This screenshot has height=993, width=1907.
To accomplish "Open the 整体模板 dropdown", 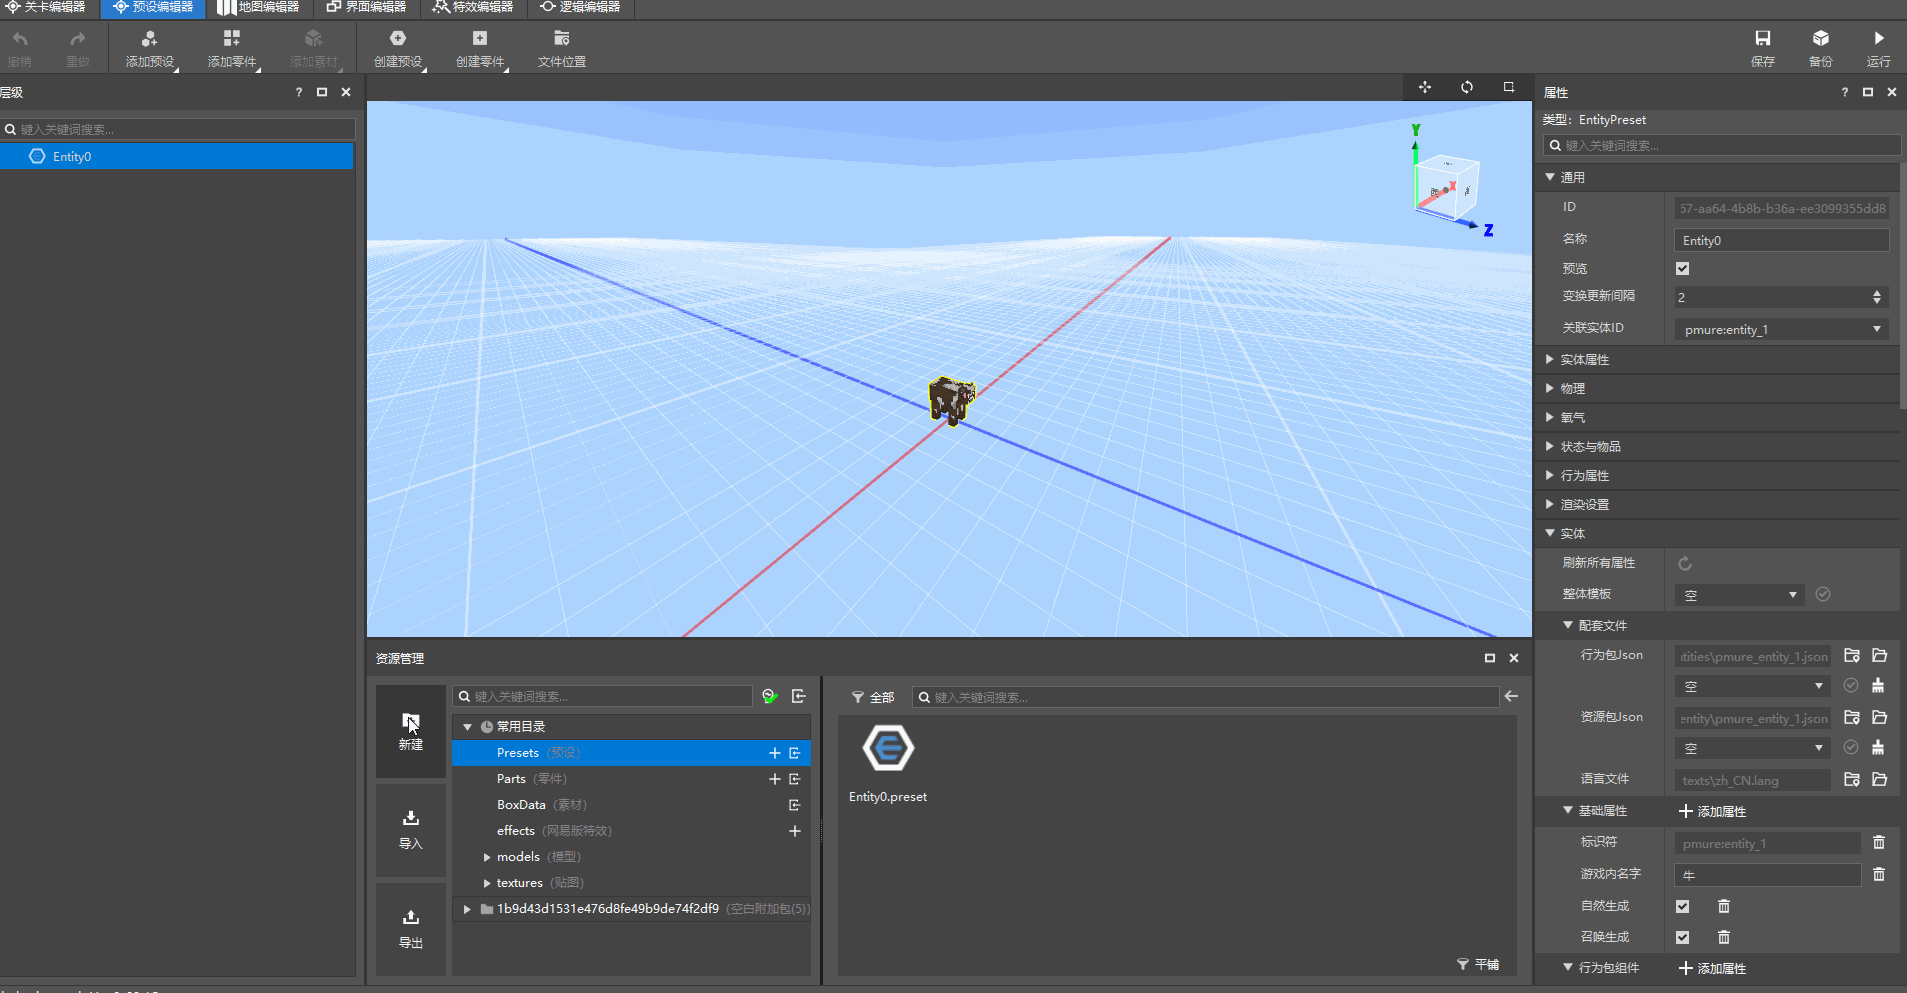I will tap(1740, 595).
